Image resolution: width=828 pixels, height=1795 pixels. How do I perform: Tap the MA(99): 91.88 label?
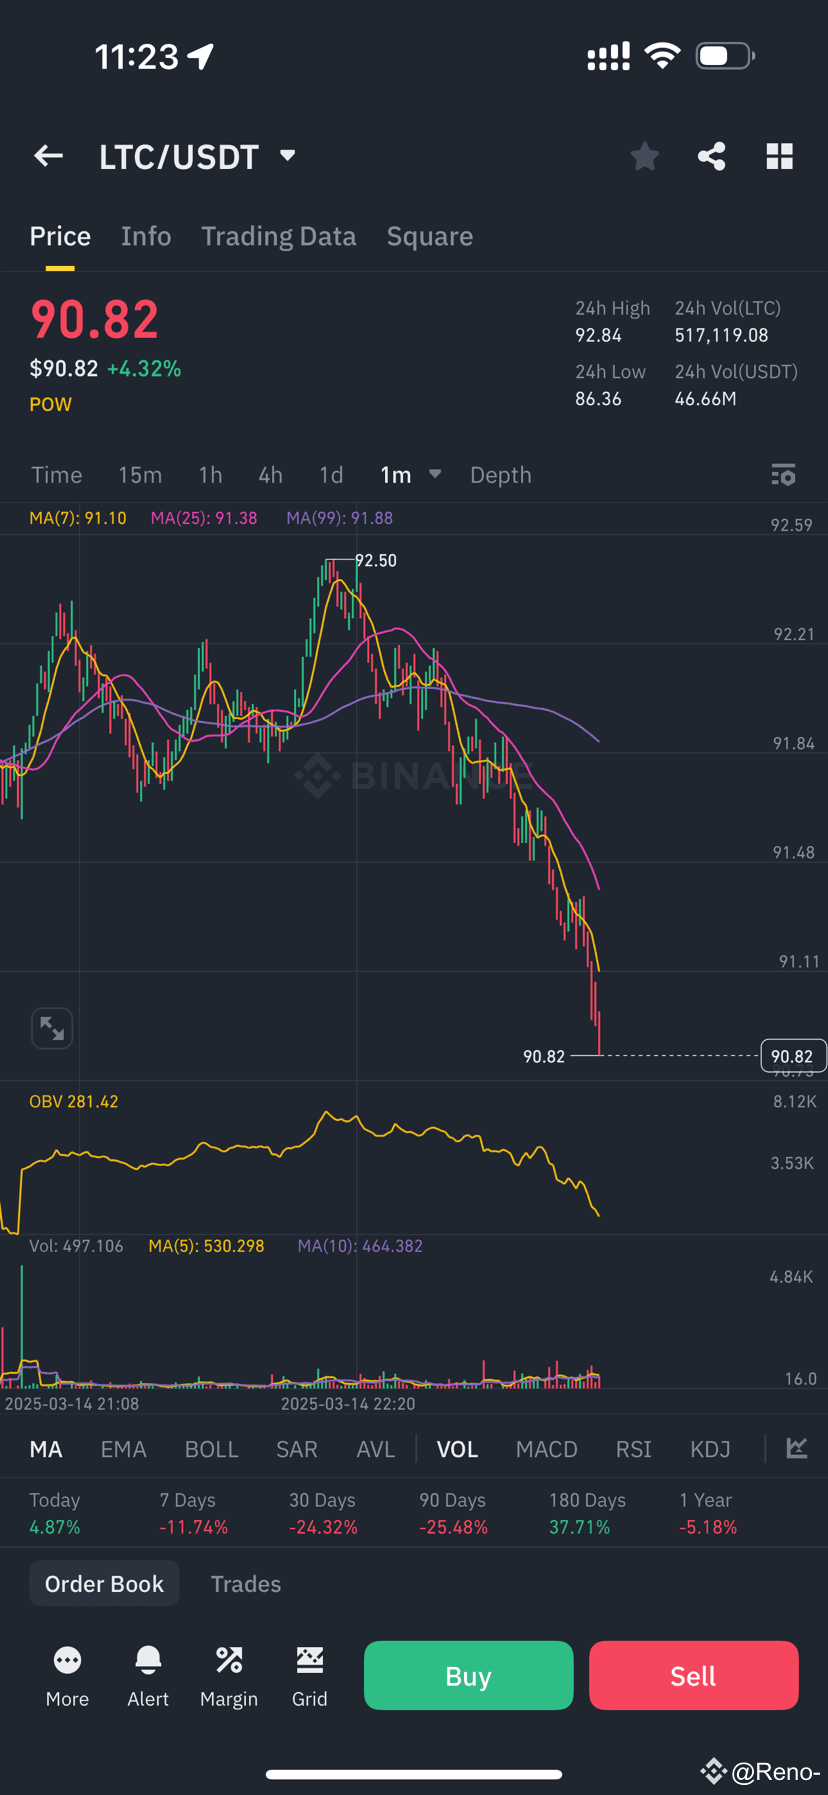pyautogui.click(x=340, y=518)
